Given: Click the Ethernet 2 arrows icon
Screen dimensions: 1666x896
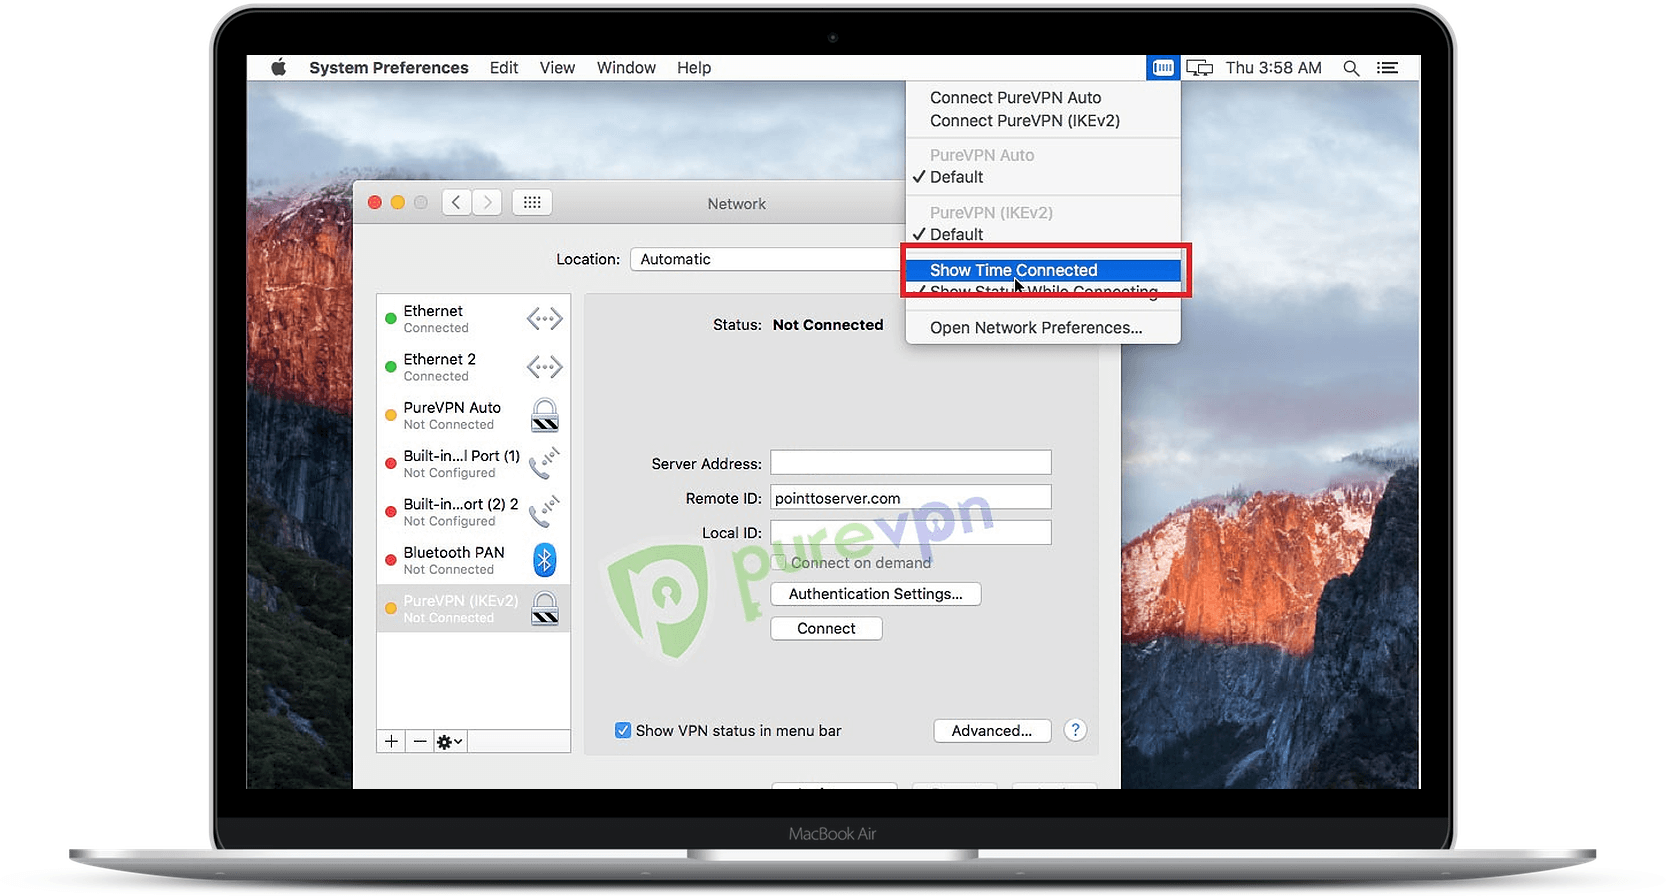Looking at the screenshot, I should click(x=545, y=367).
